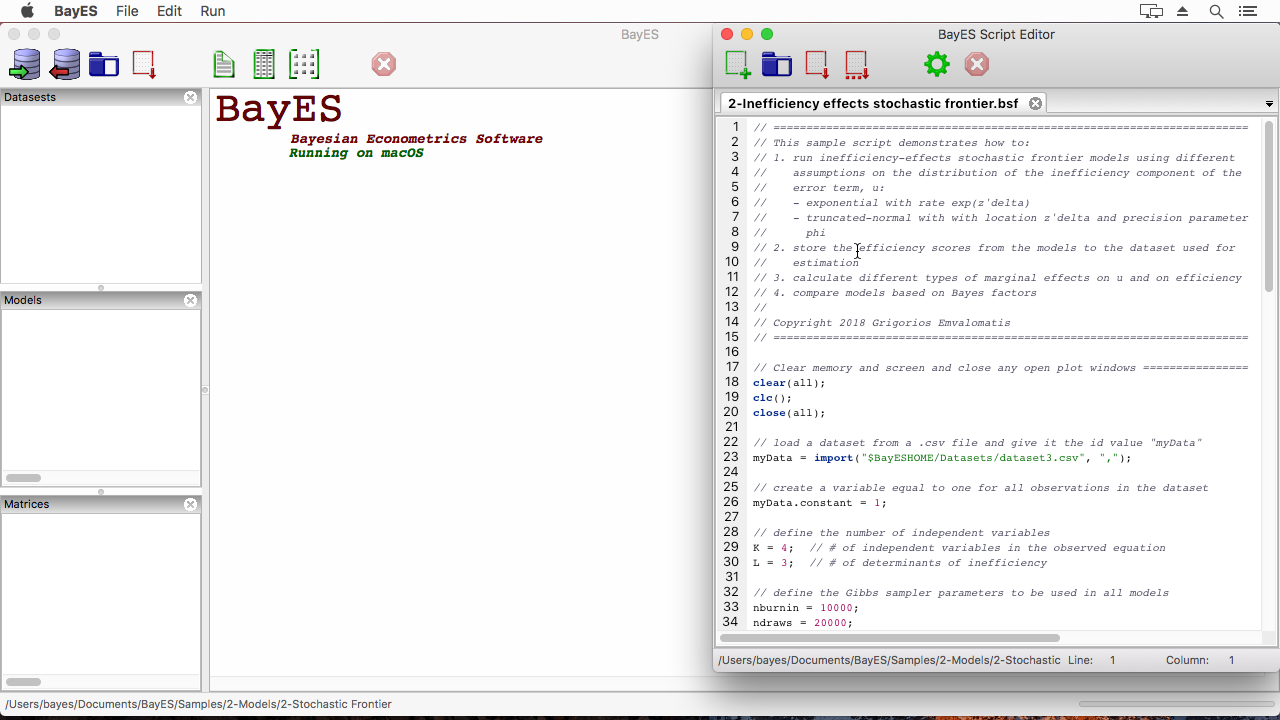This screenshot has width=1280, height=720.
Task: Open a script file in Script Editor toolbar
Action: (x=777, y=65)
